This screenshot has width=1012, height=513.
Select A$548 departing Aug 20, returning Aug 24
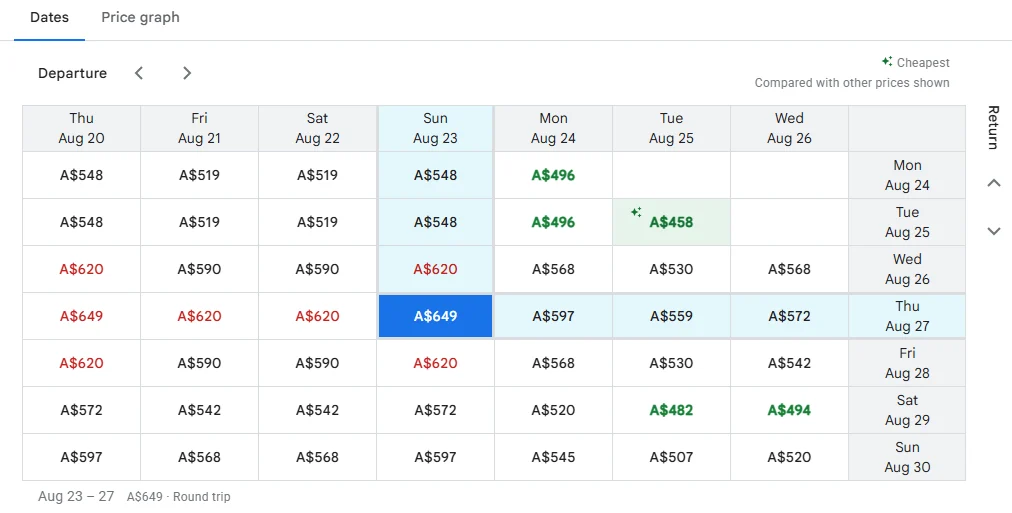coord(81,175)
